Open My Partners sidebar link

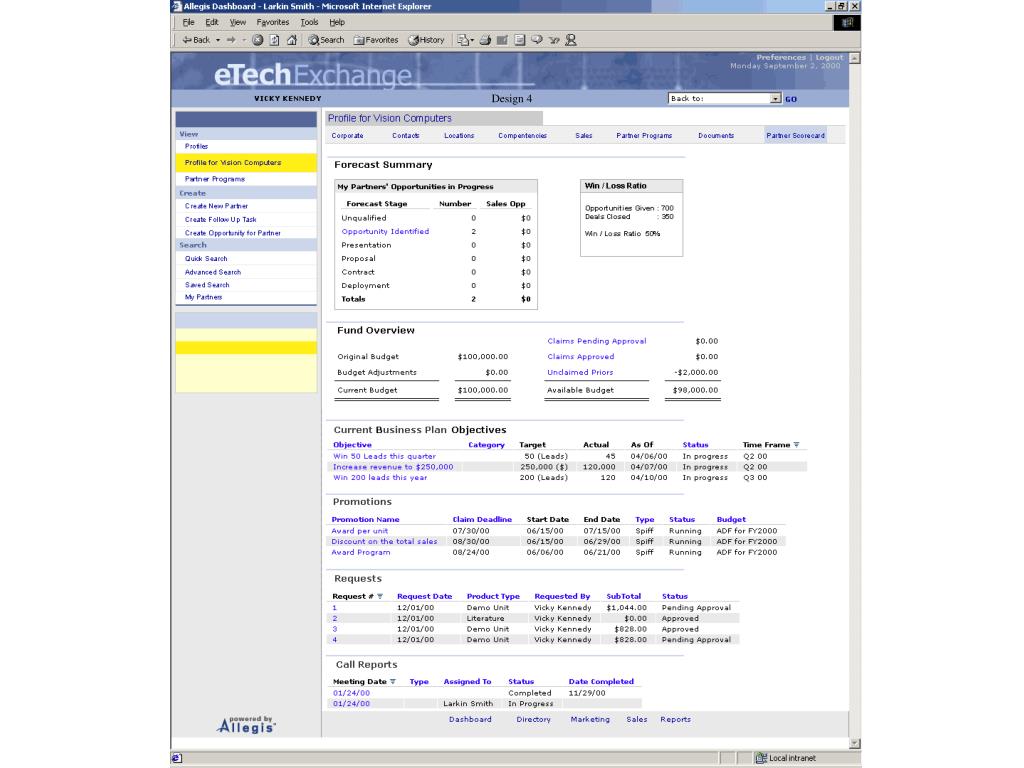[203, 297]
